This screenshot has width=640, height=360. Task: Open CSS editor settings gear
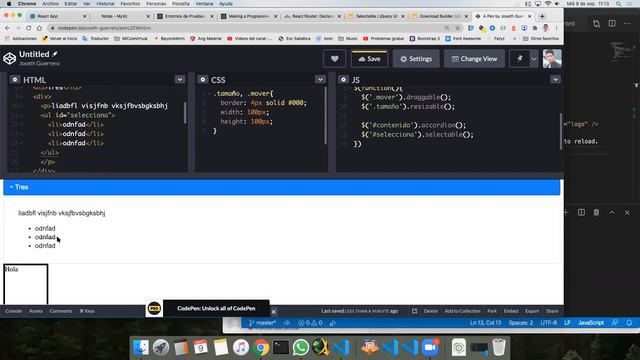tap(202, 80)
